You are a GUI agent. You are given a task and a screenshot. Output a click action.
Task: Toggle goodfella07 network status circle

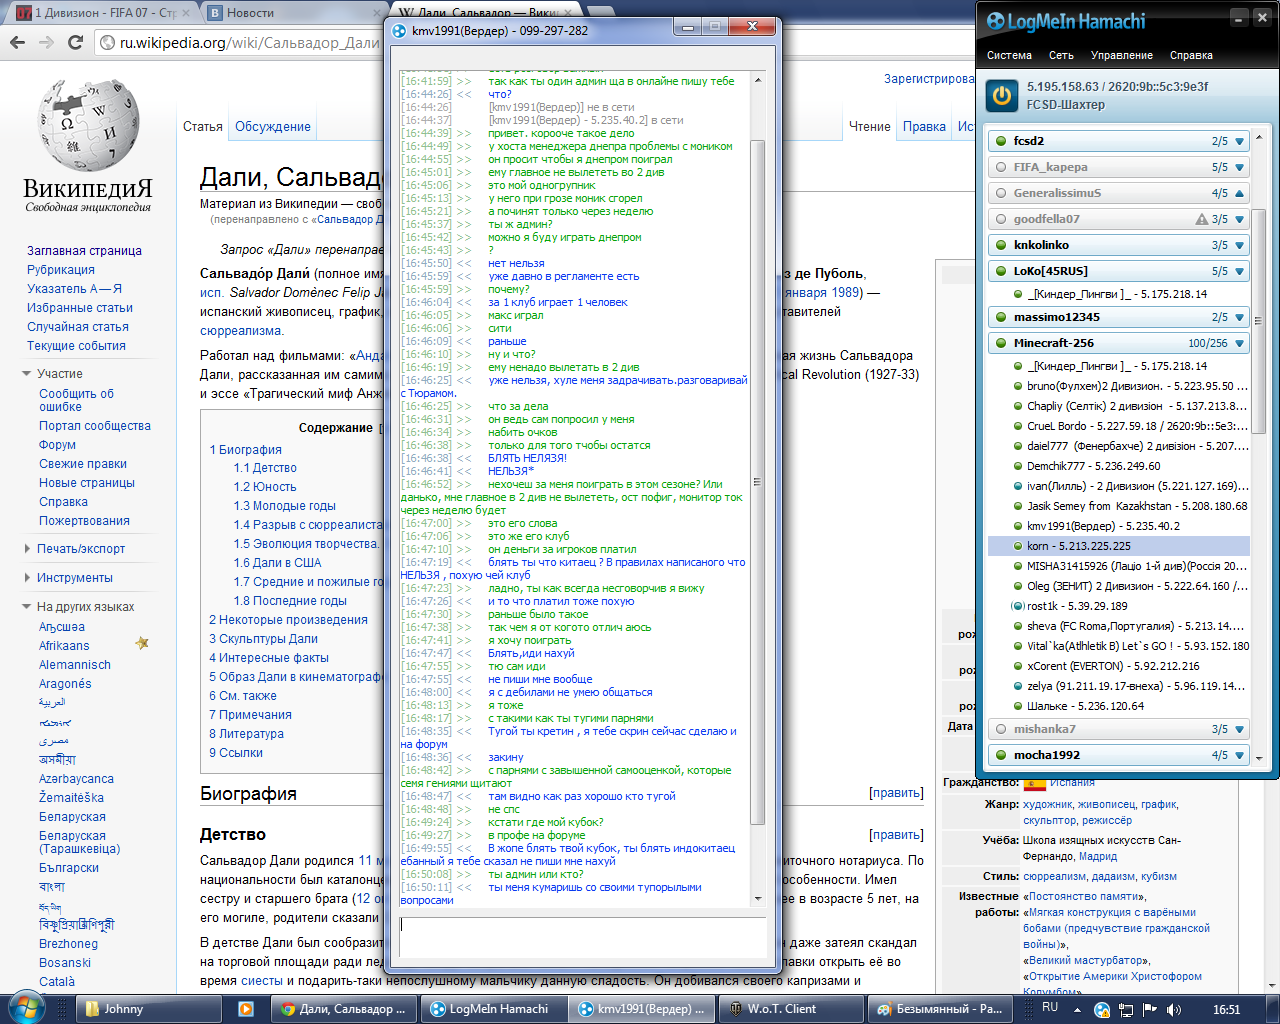[x=1001, y=219]
